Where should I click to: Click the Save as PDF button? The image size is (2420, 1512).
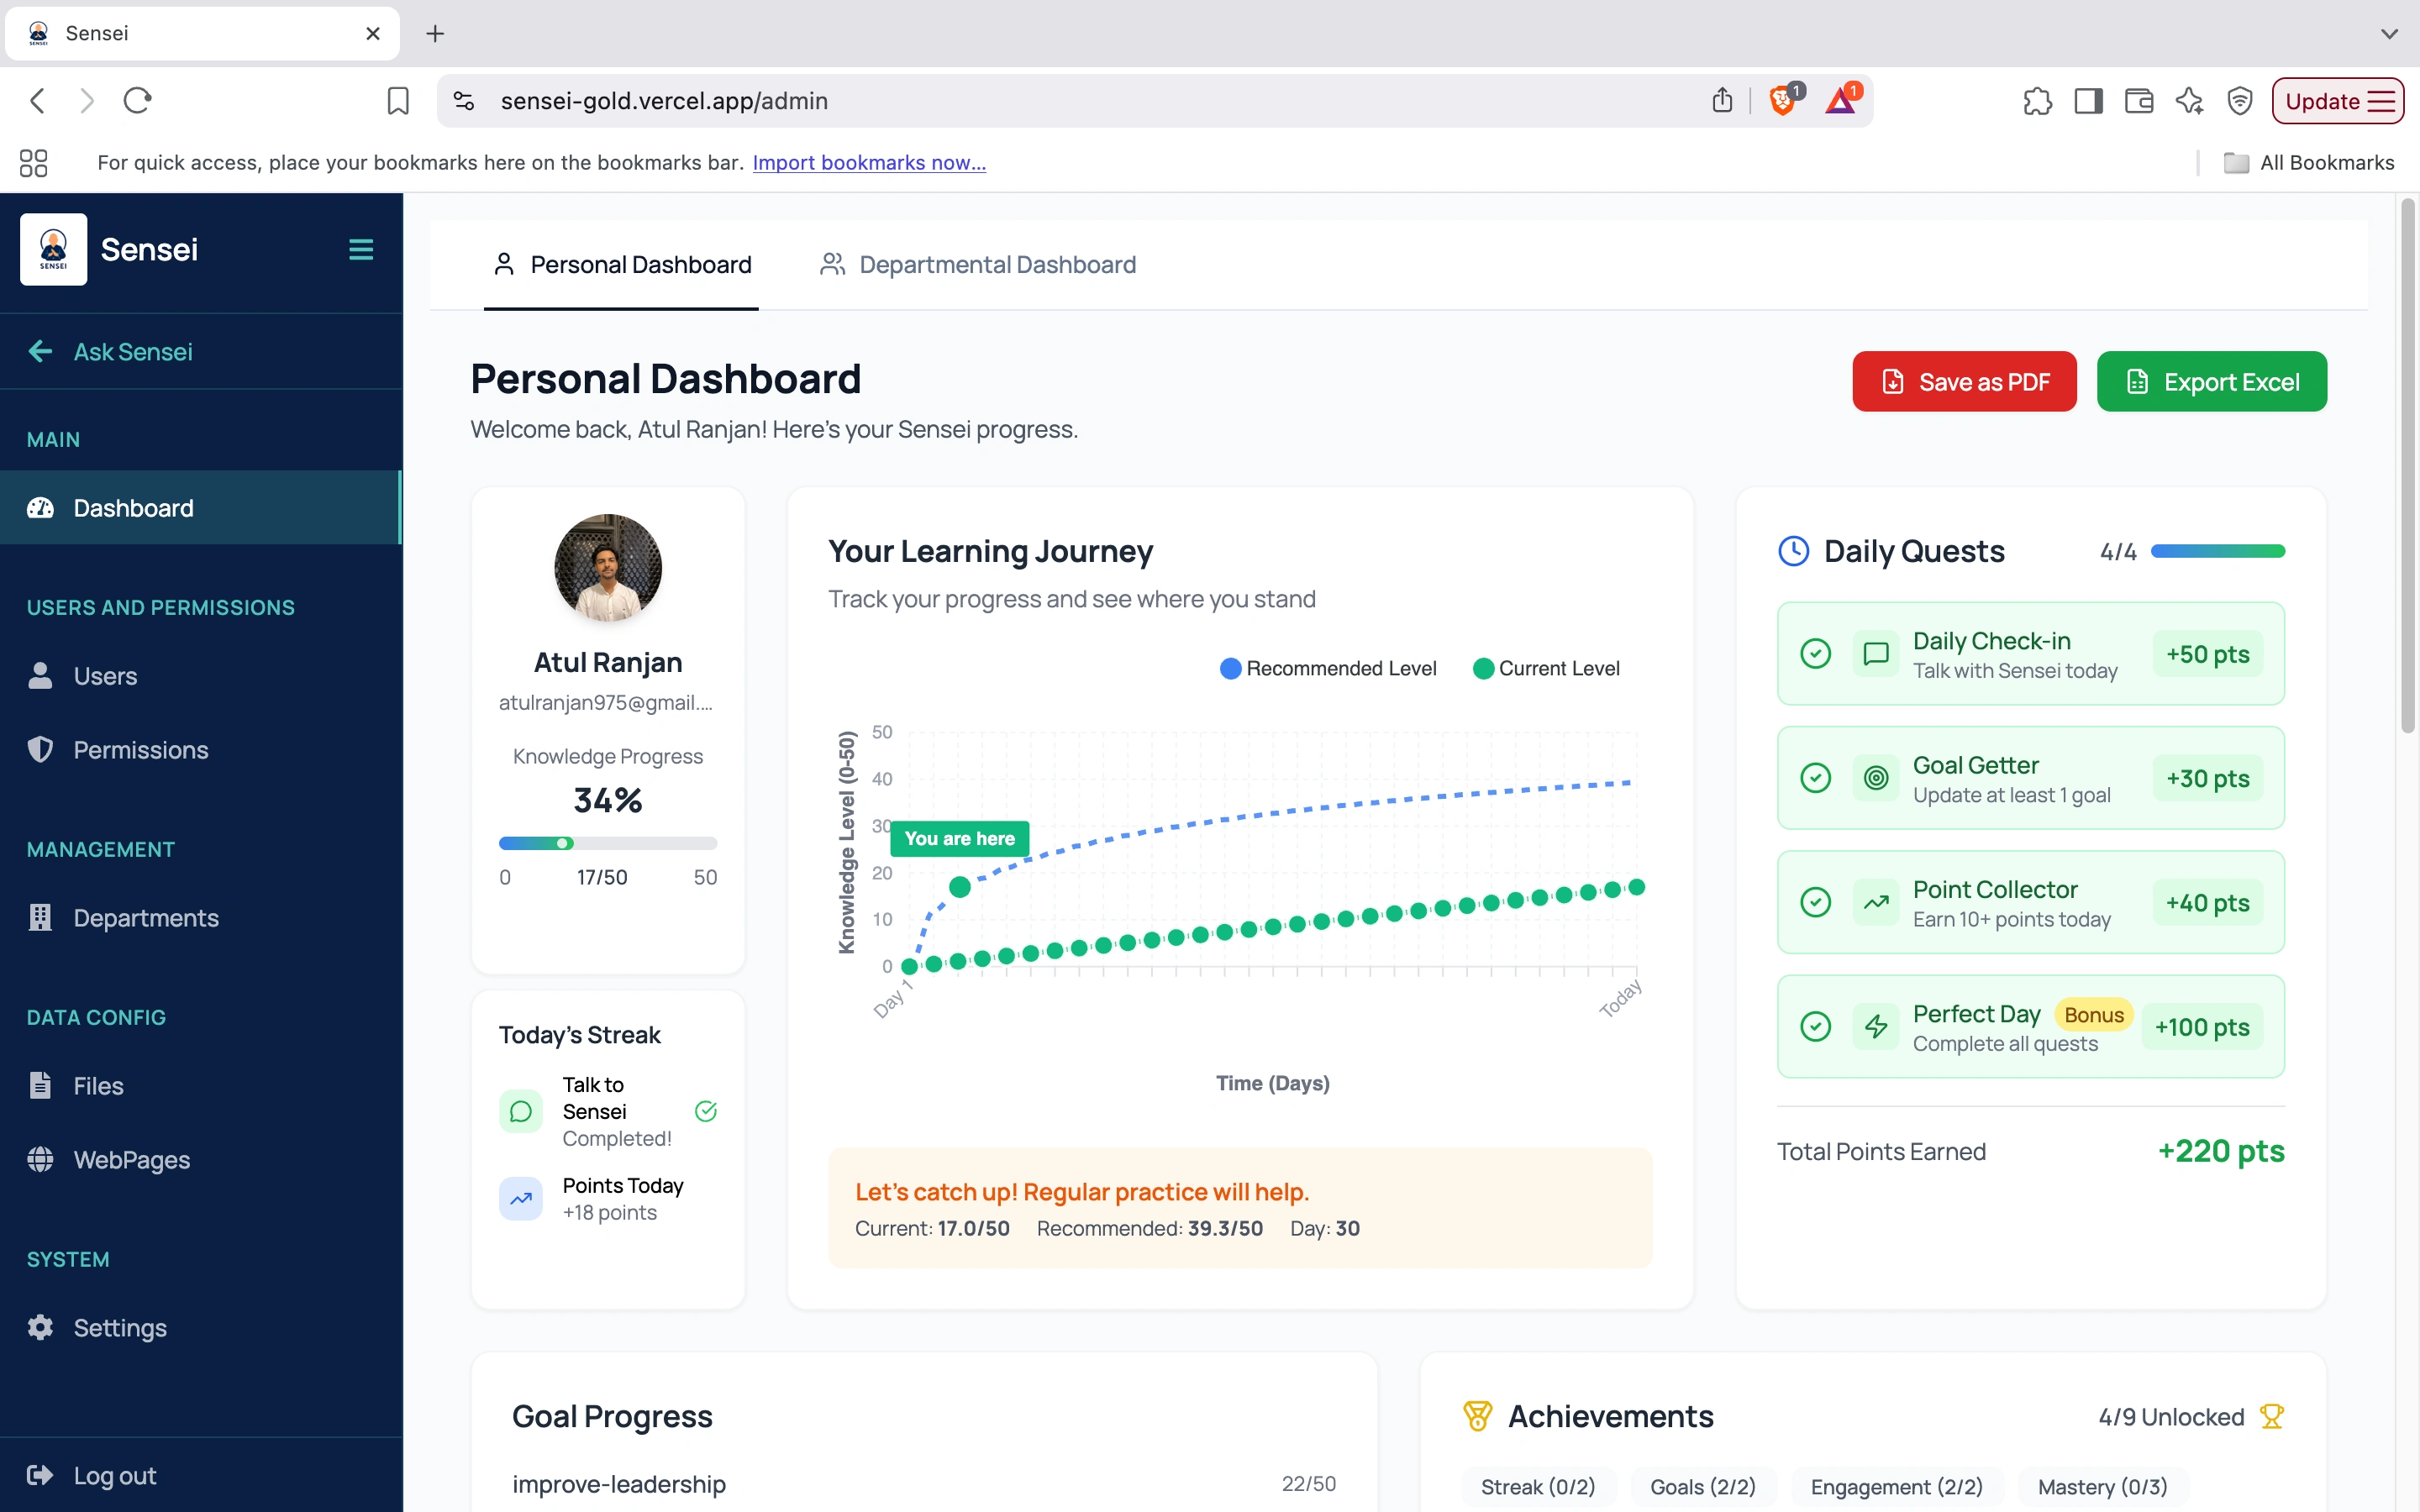pos(1963,381)
